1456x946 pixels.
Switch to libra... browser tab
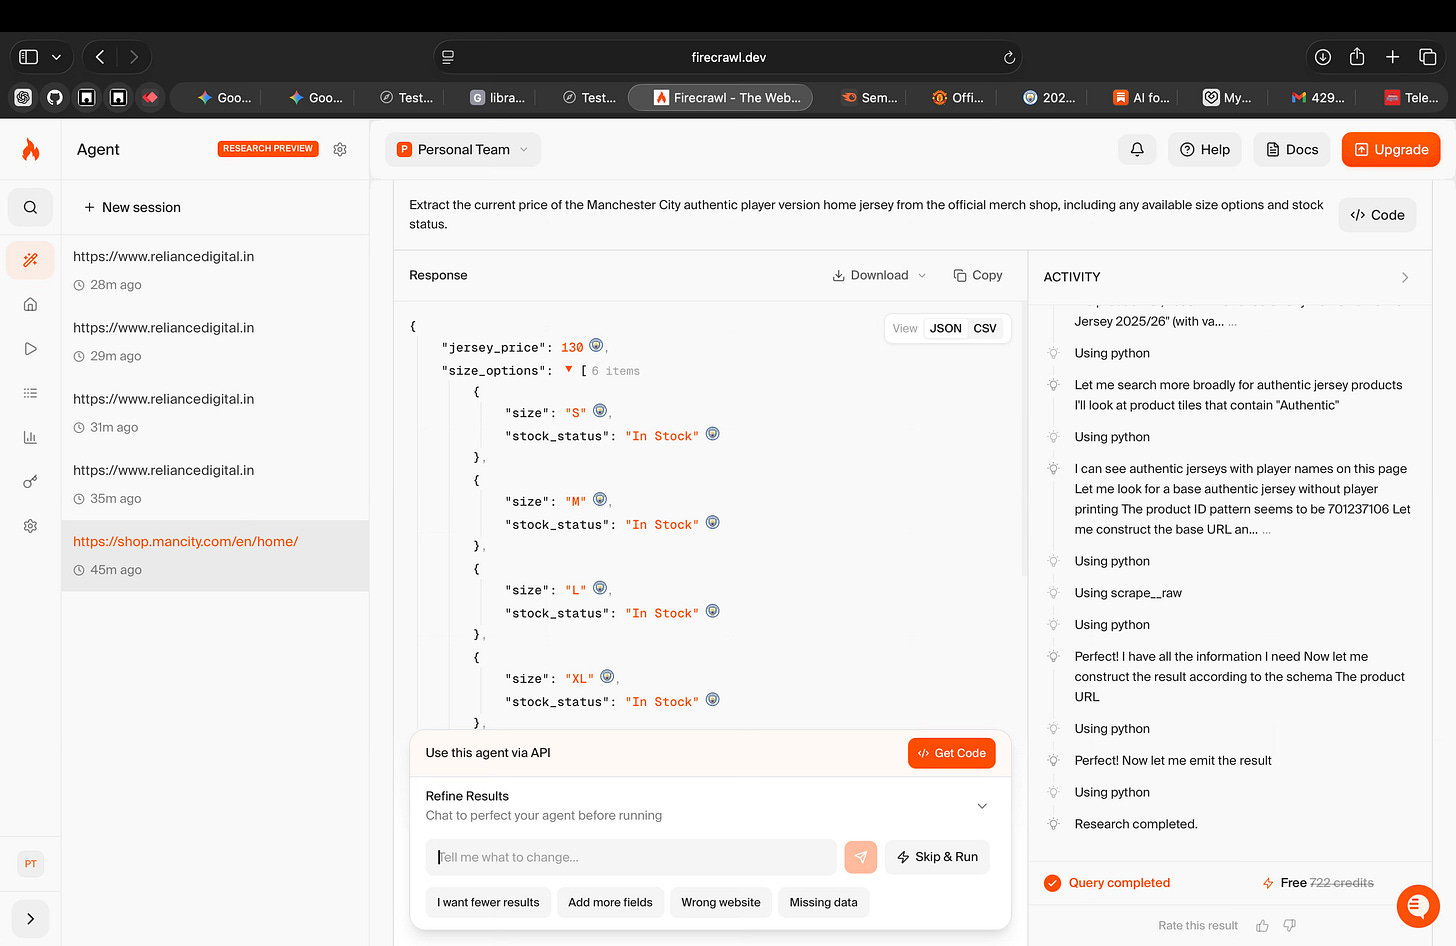[x=498, y=97]
